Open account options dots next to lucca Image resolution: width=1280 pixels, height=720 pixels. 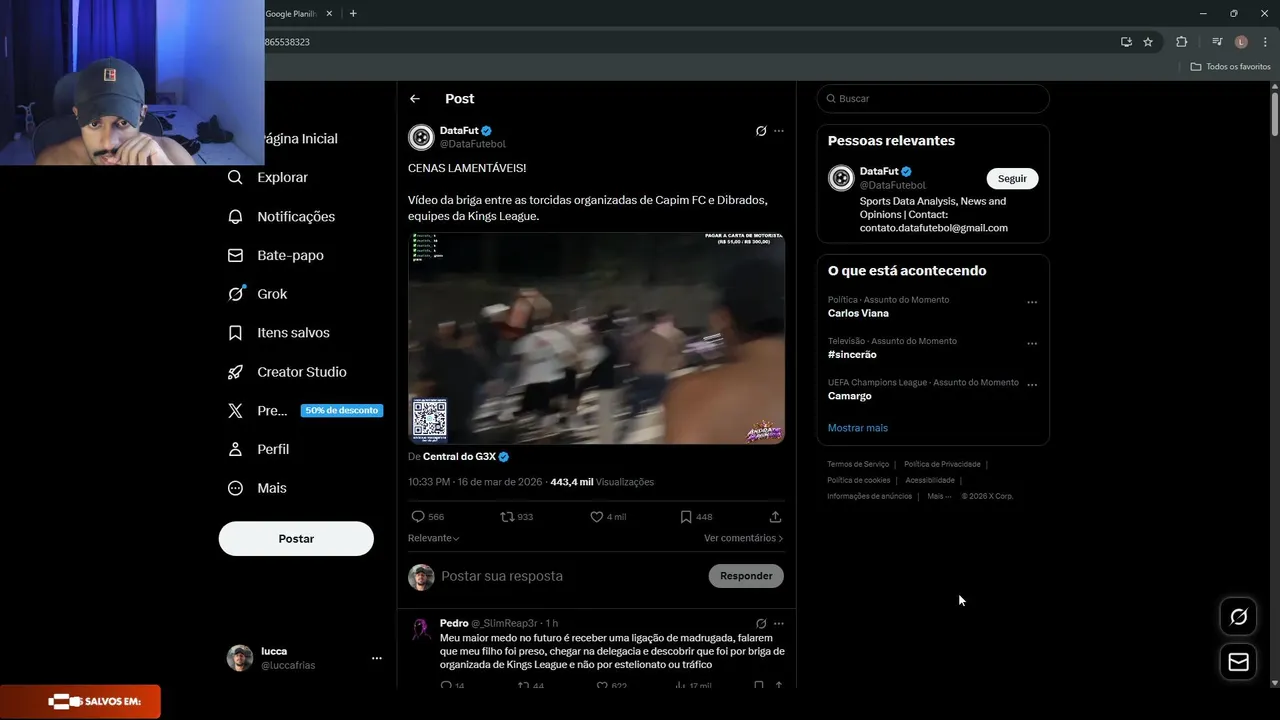[377, 658]
